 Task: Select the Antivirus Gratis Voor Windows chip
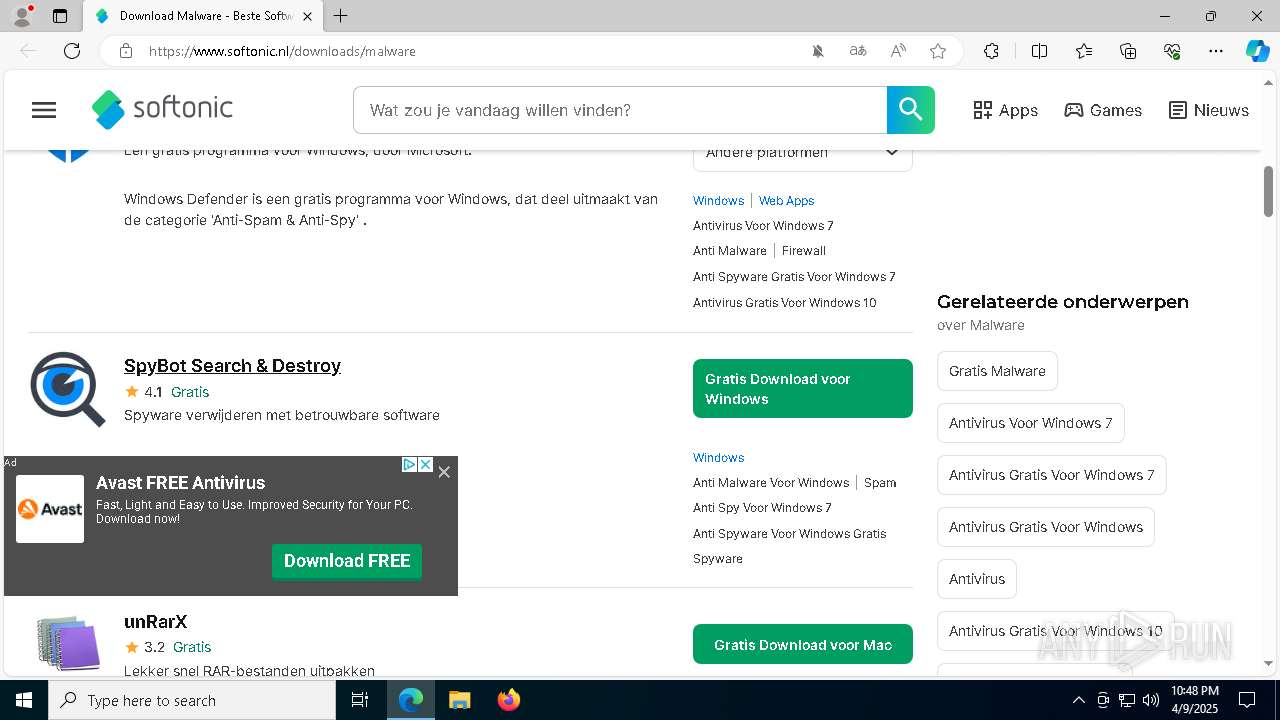(1046, 527)
